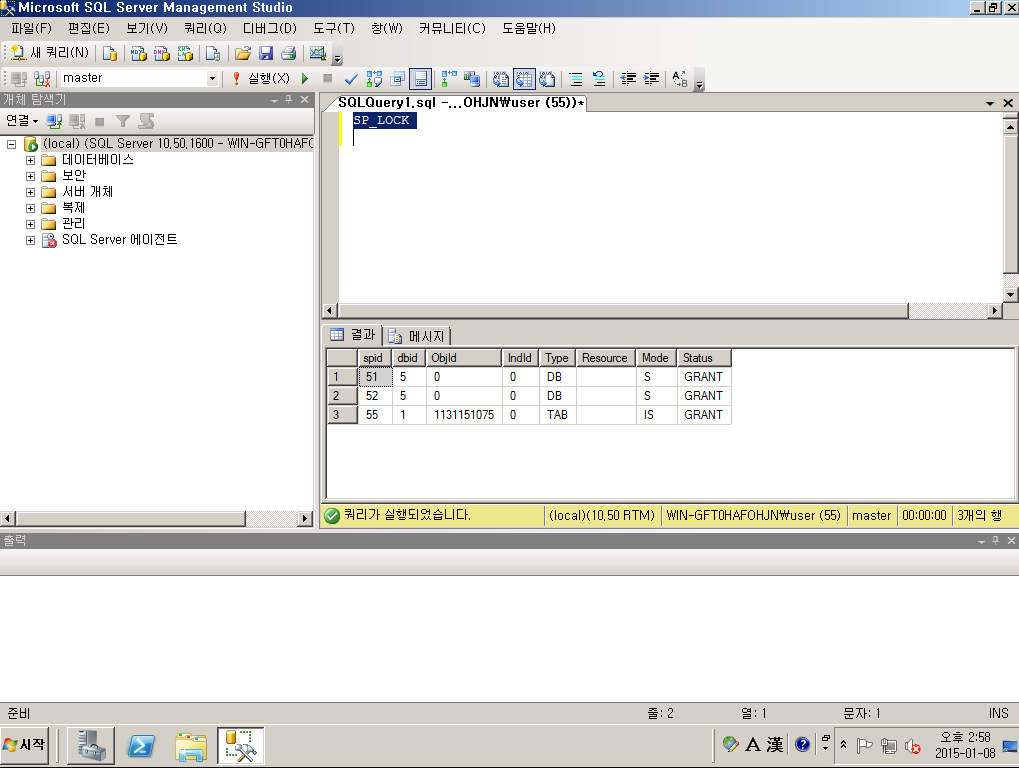
Task: Toggle the IntelliSense Enabled button
Action: (x=420, y=79)
